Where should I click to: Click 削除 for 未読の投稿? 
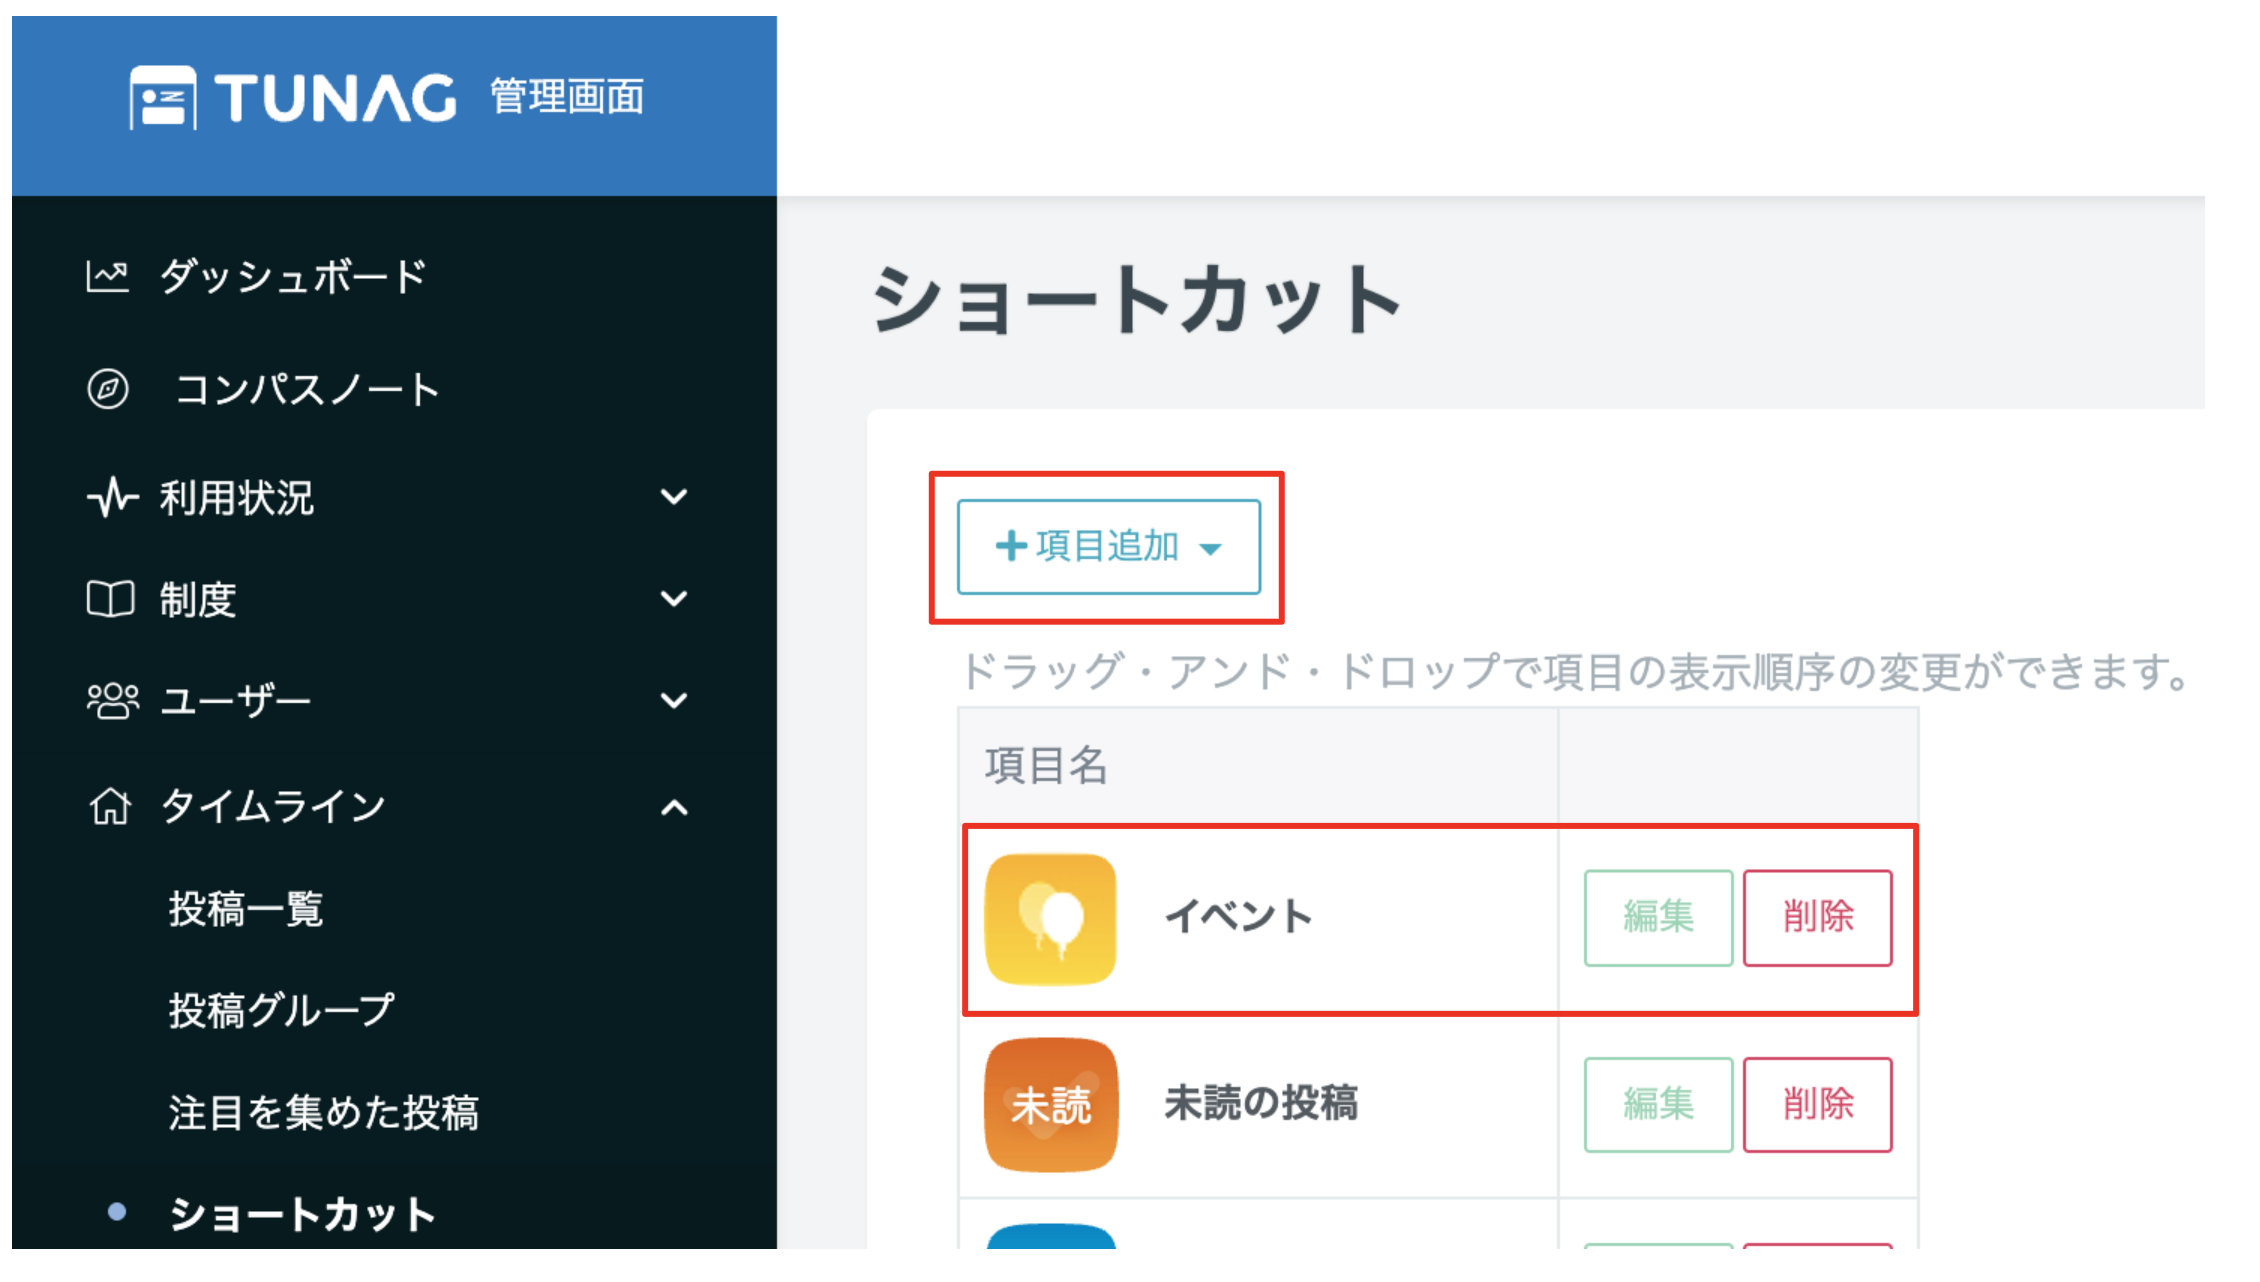coord(1817,1104)
